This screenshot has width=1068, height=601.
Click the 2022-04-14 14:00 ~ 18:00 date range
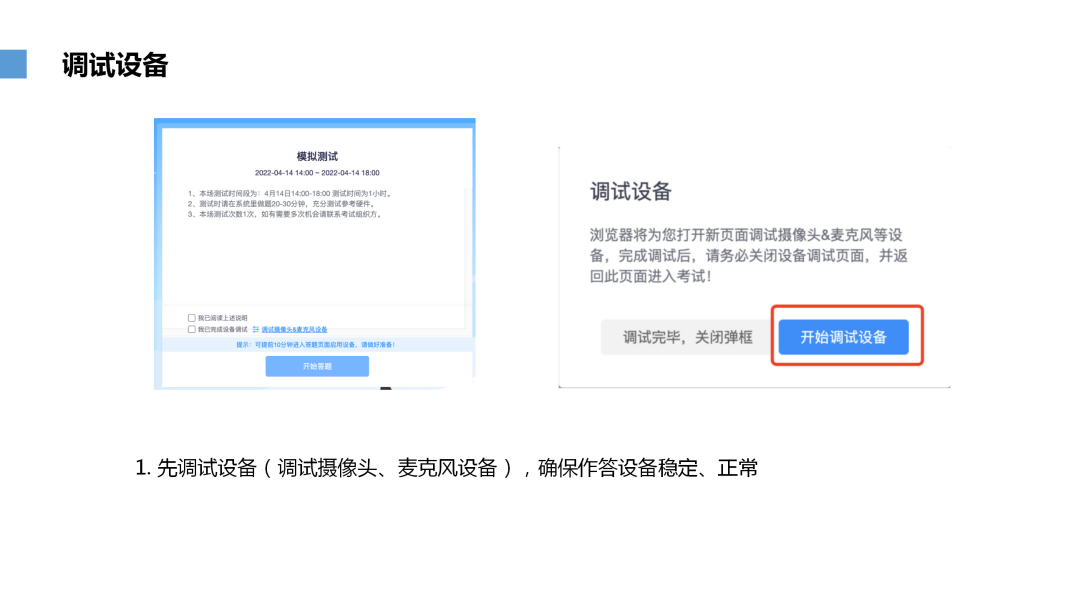point(317,173)
